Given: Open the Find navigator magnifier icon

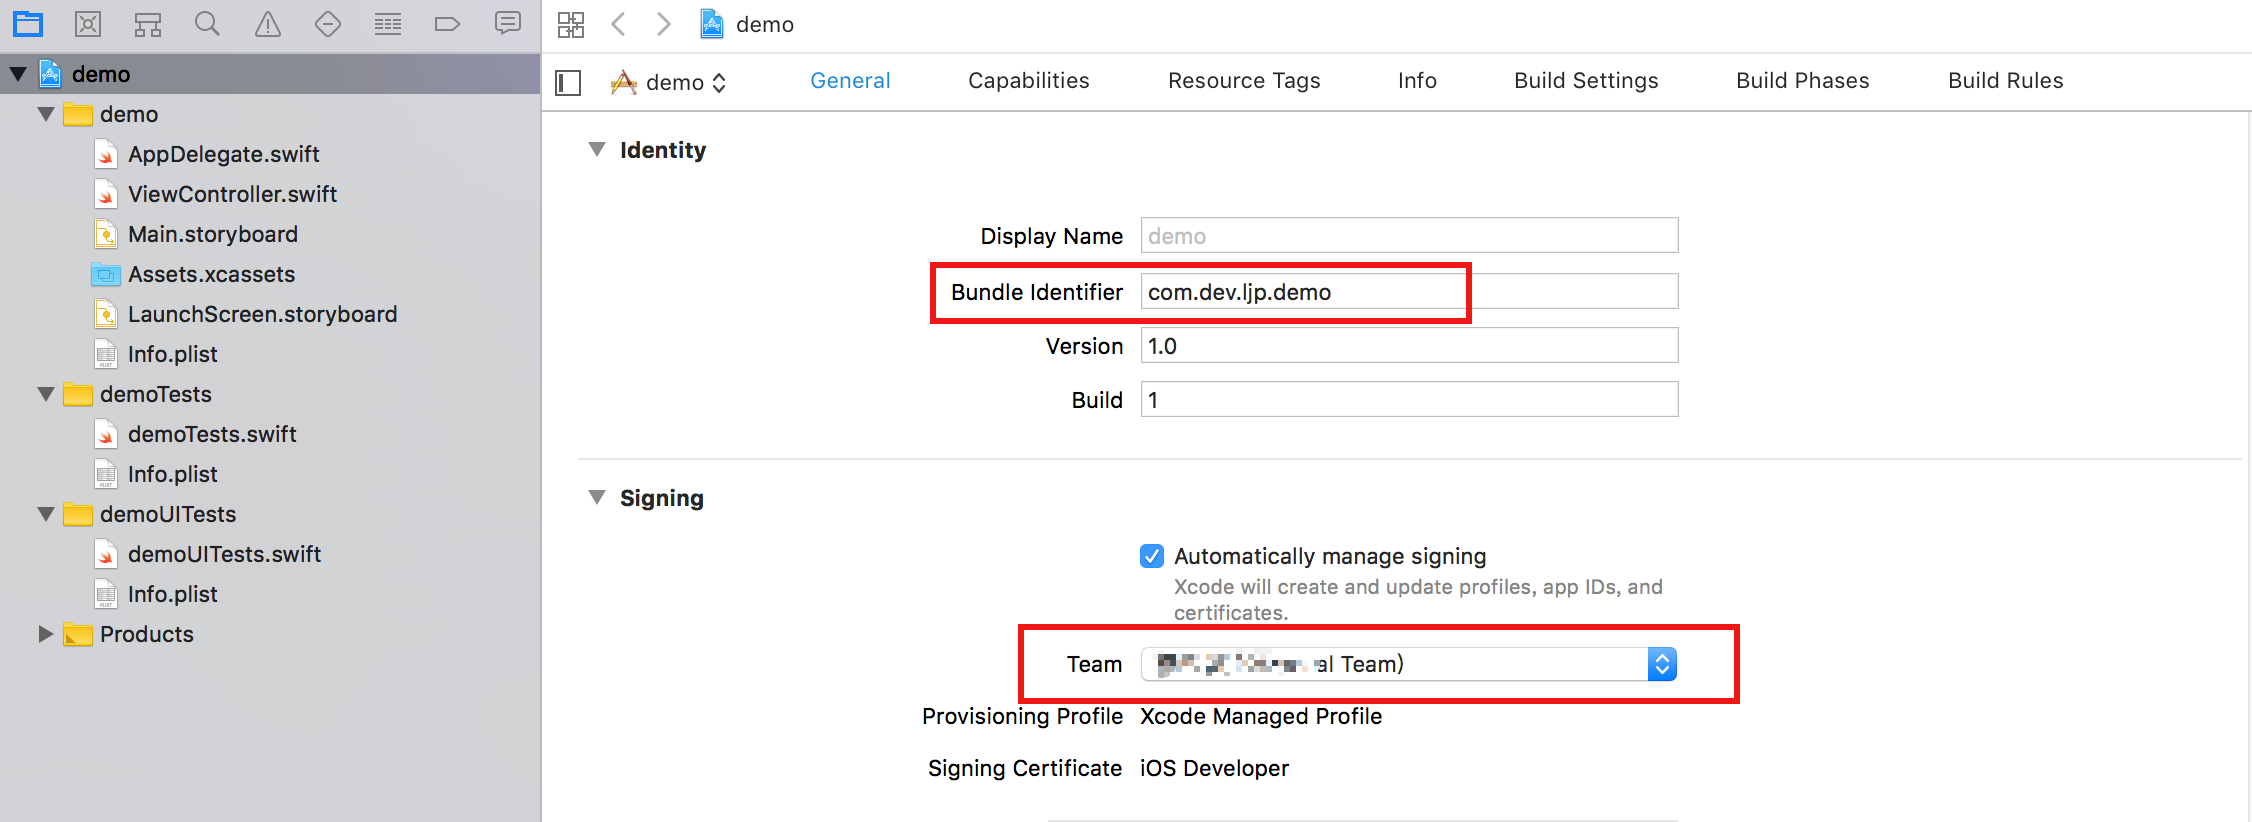Looking at the screenshot, I should (x=207, y=24).
